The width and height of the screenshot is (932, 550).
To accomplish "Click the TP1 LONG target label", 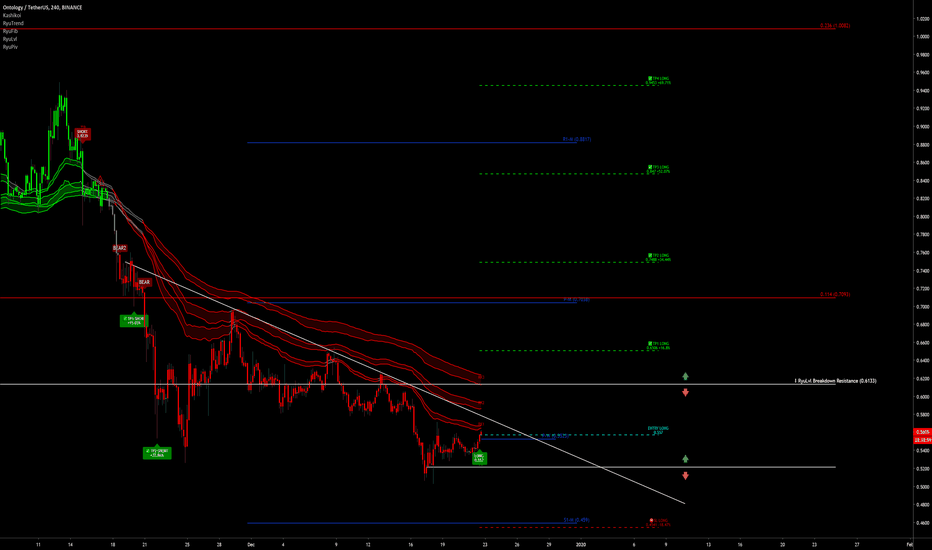I will [659, 345].
